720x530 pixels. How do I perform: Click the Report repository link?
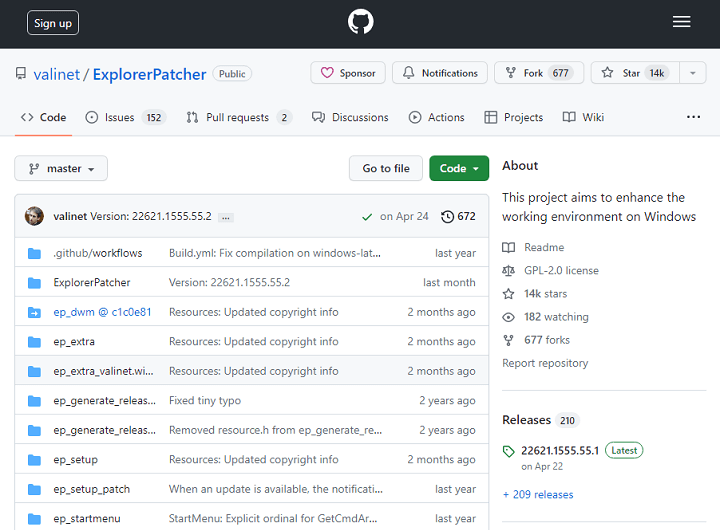(545, 363)
